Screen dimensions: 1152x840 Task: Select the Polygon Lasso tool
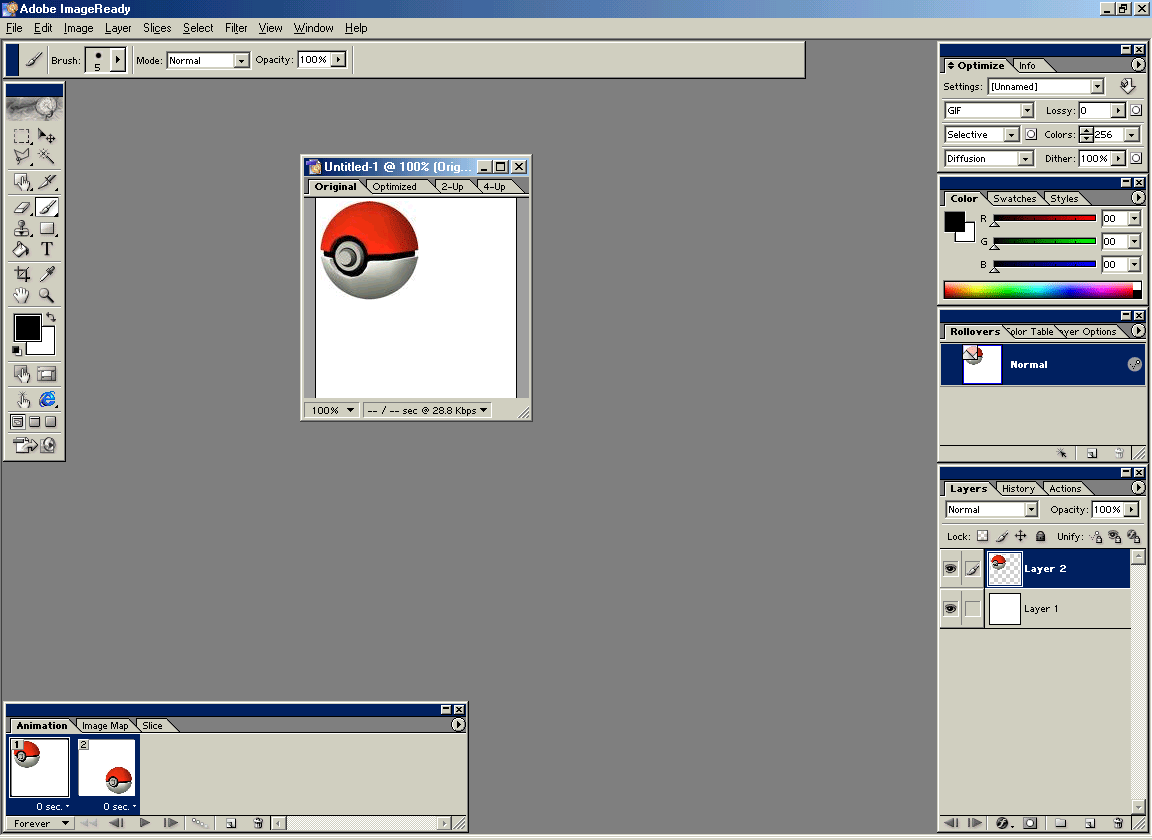[x=21, y=157]
